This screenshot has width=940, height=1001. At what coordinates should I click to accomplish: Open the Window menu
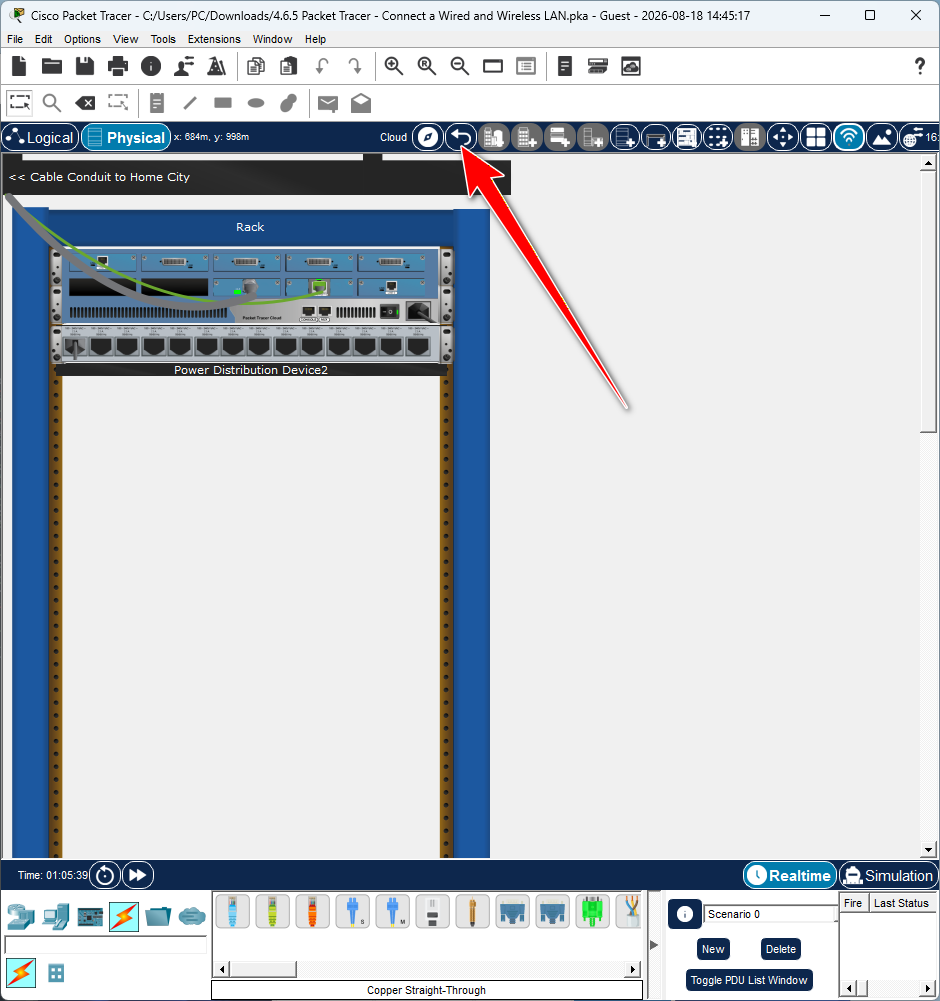(272, 39)
